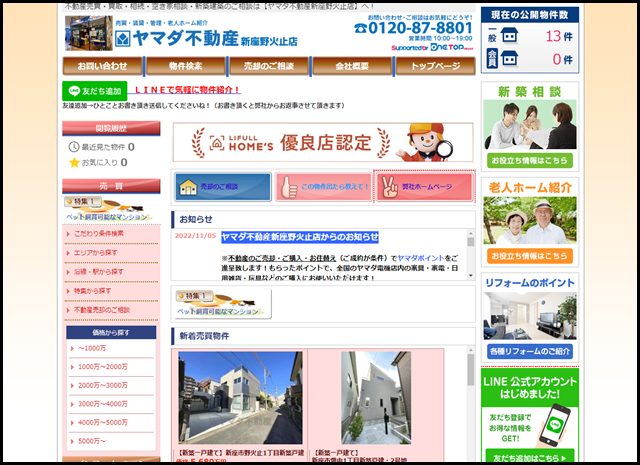
Task: Click the 新着売買物件 scrollbar up arrow
Action: [470, 351]
